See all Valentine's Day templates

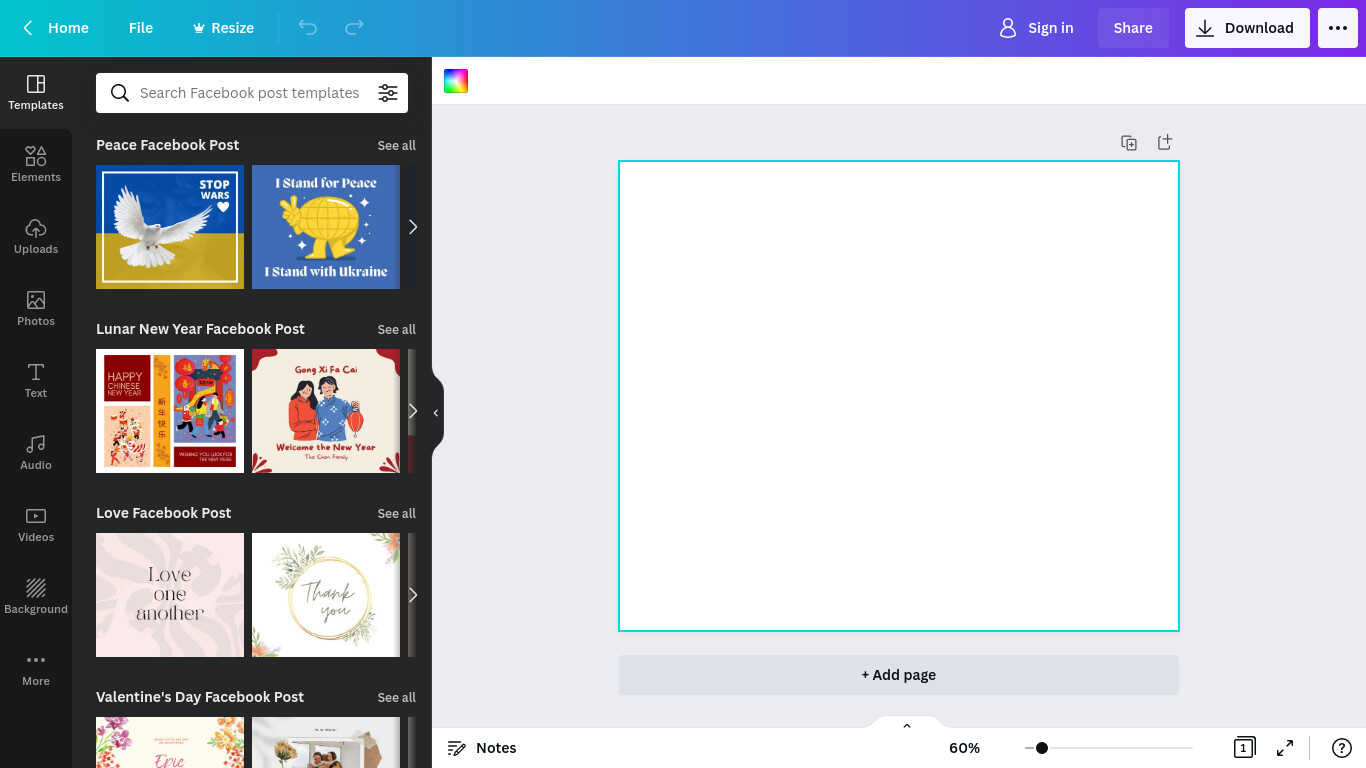tap(396, 697)
